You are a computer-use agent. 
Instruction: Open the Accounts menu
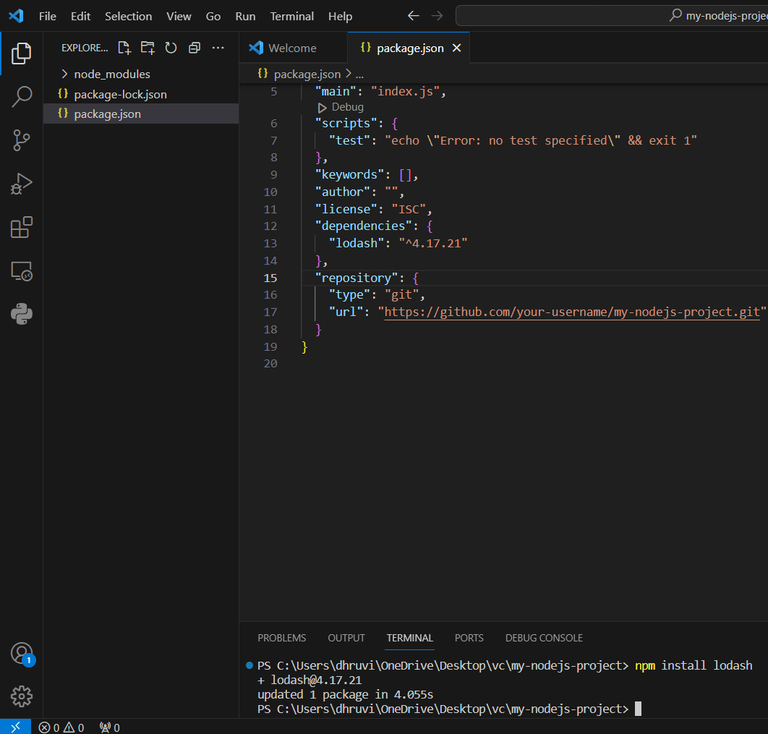[x=21, y=654]
